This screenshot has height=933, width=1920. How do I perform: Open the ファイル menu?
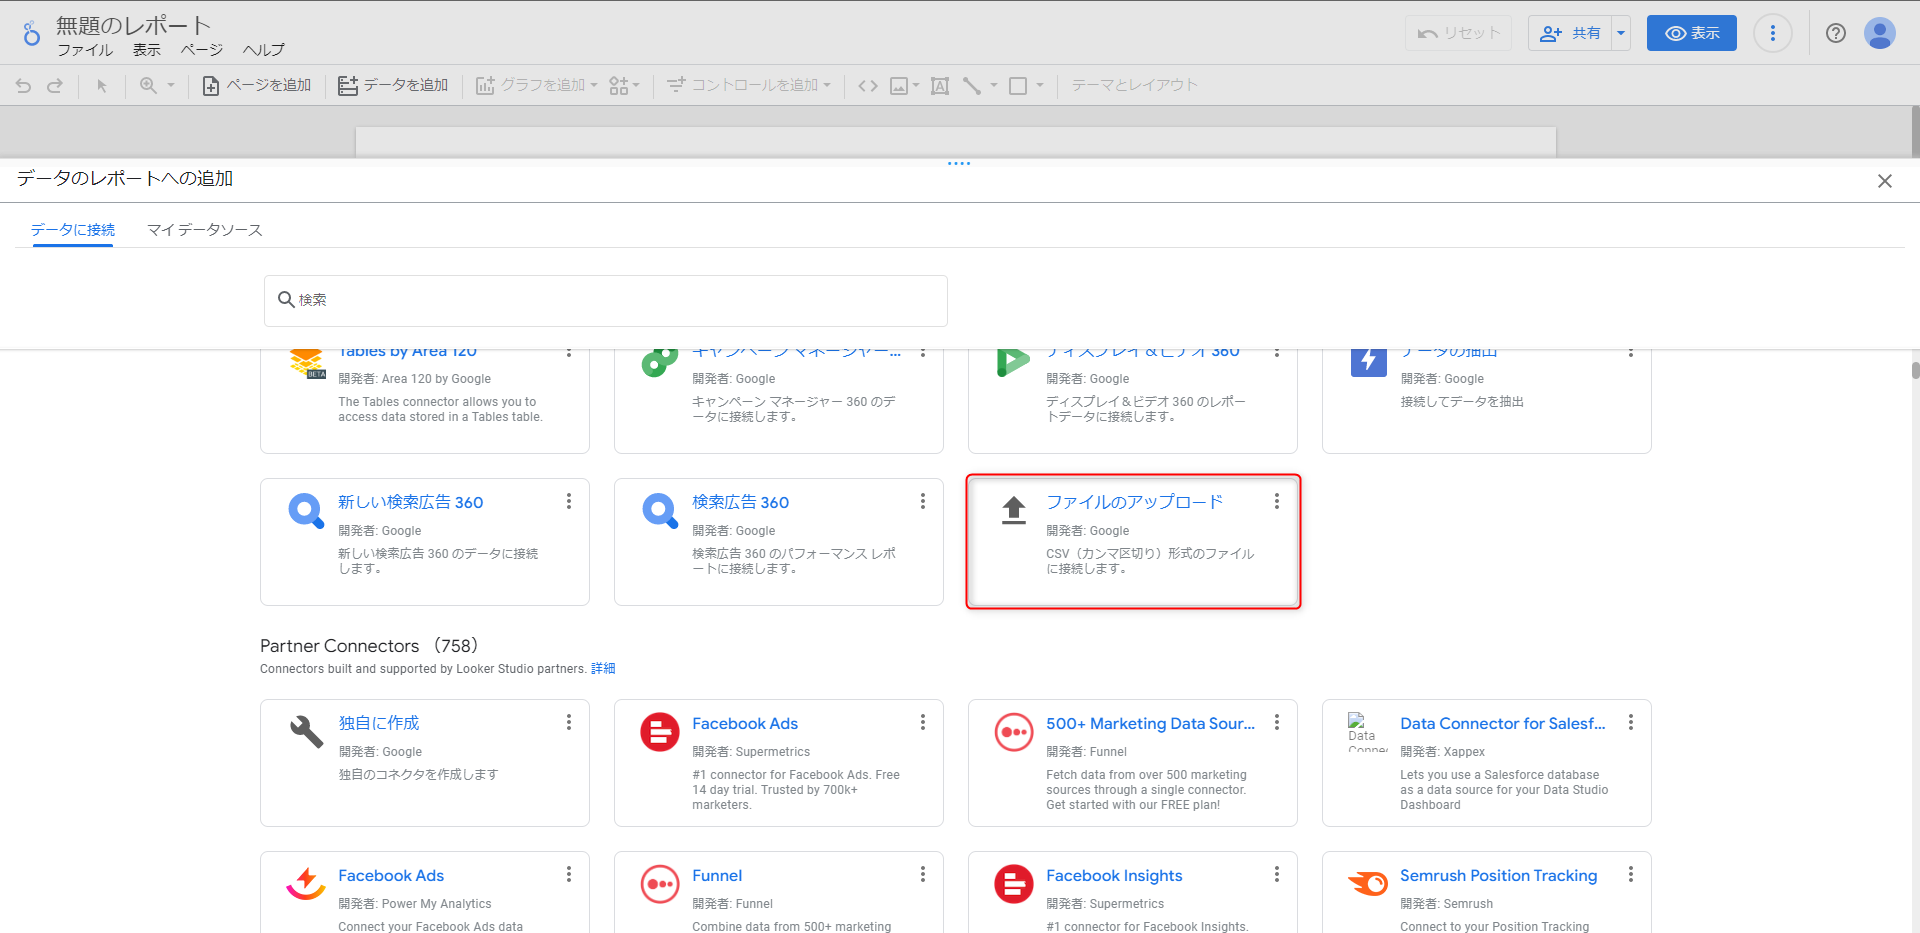(85, 50)
